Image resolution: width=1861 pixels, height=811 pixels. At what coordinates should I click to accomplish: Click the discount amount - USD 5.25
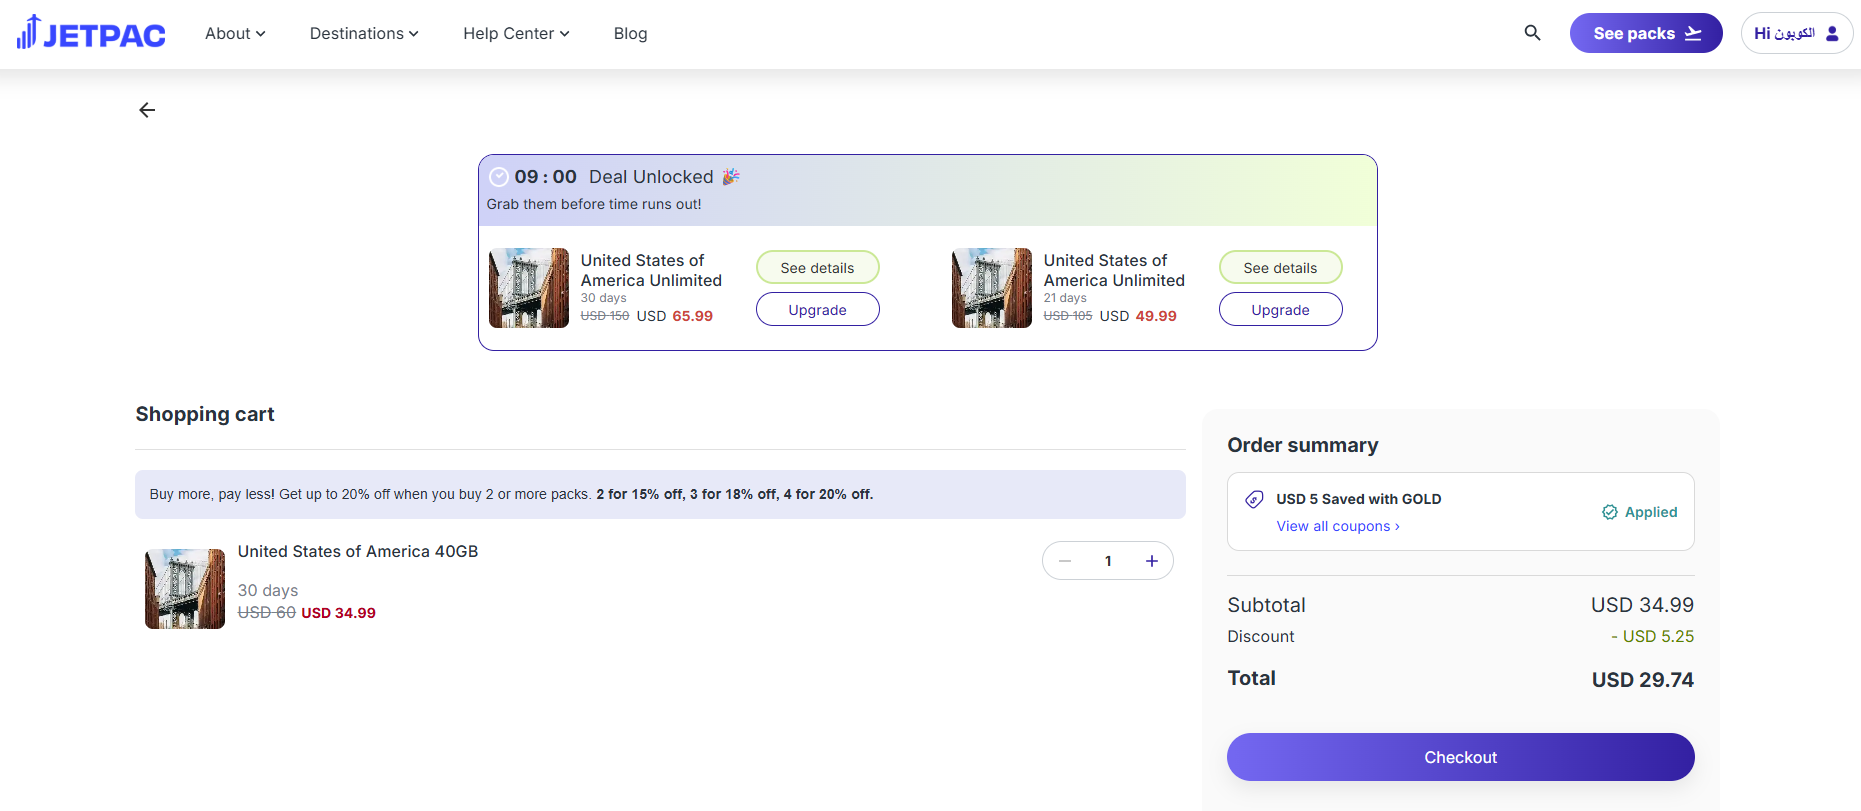coord(1652,636)
